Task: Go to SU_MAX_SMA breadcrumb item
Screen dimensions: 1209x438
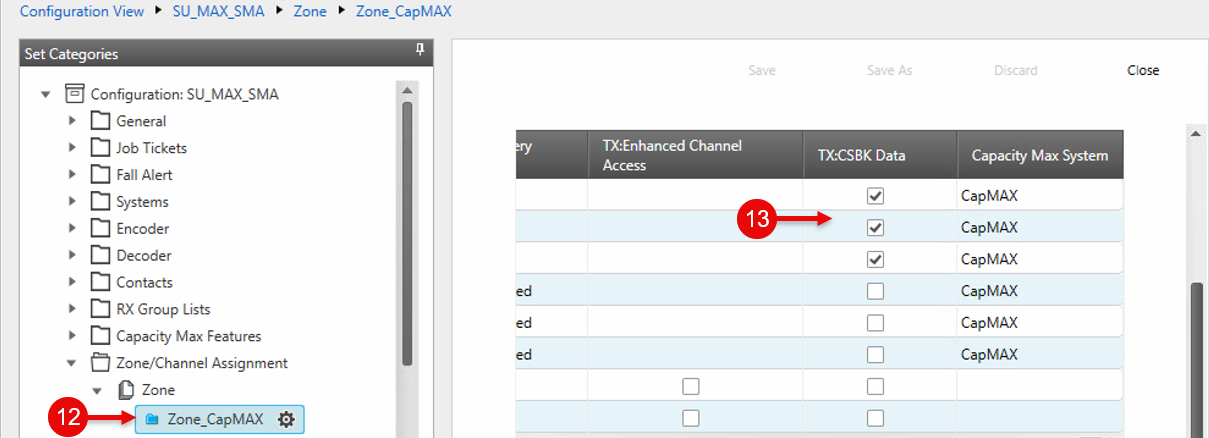Action: tap(219, 12)
